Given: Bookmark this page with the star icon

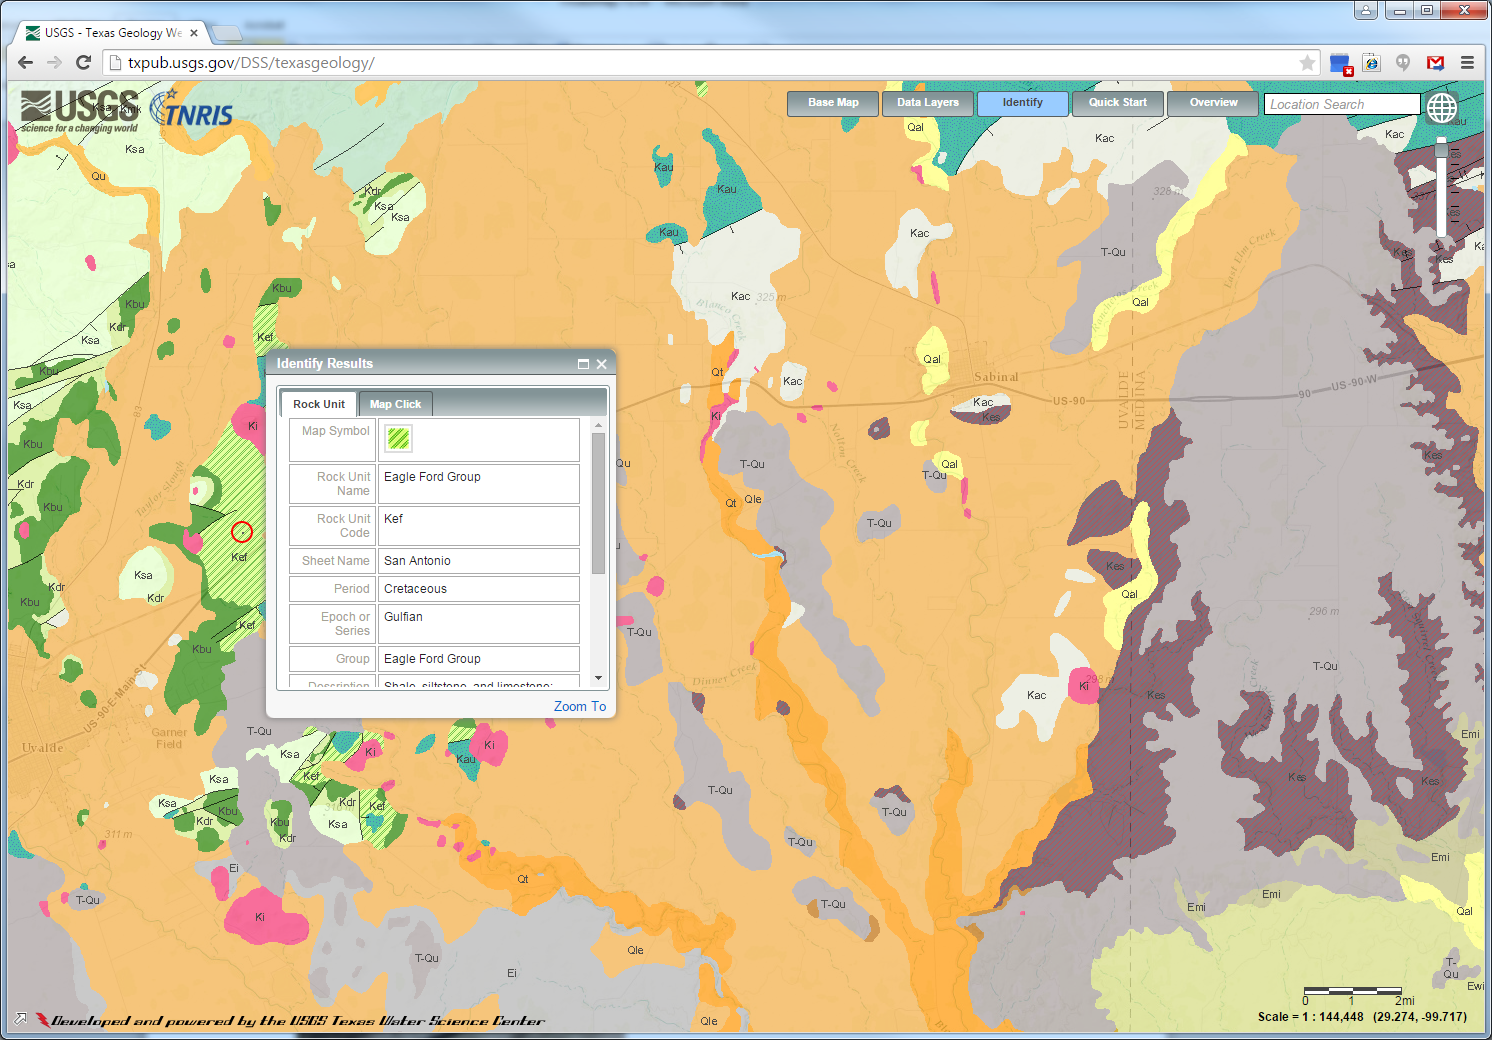Looking at the screenshot, I should [x=1307, y=63].
